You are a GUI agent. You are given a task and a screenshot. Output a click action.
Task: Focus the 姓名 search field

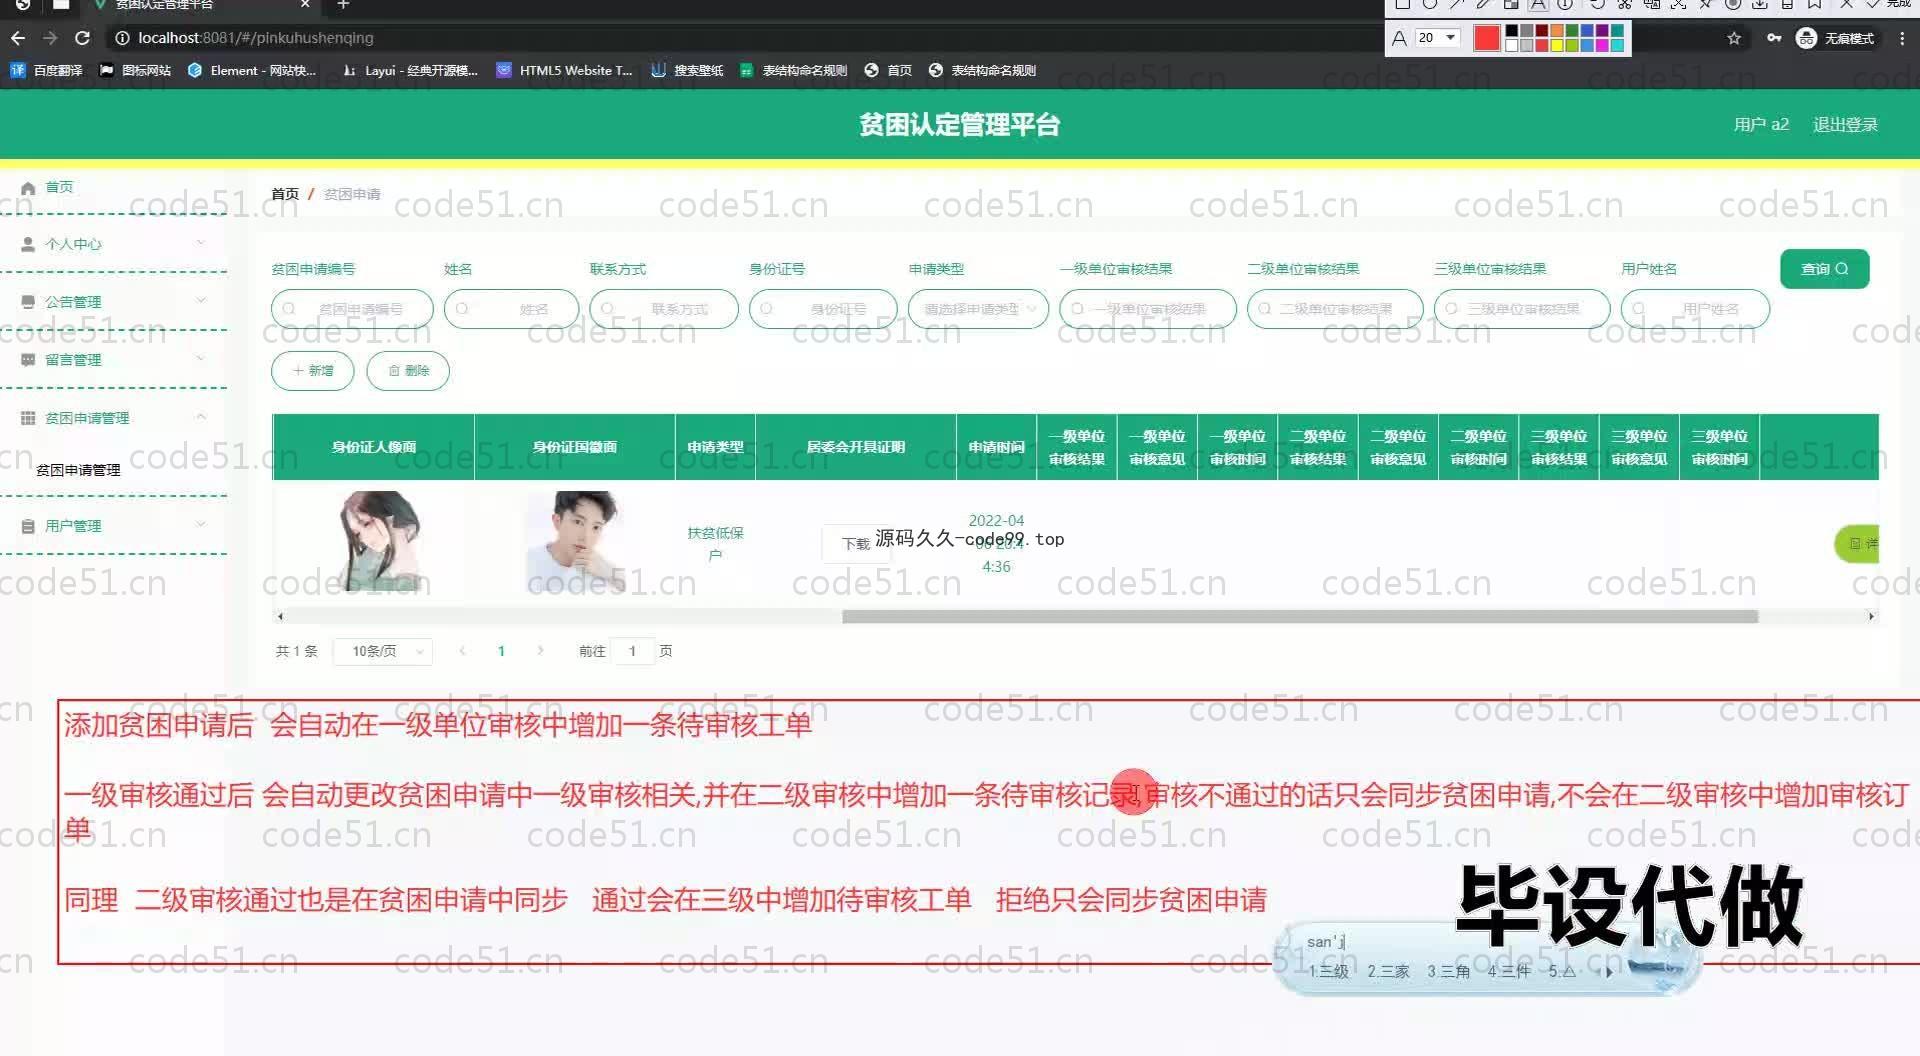pyautogui.click(x=511, y=309)
